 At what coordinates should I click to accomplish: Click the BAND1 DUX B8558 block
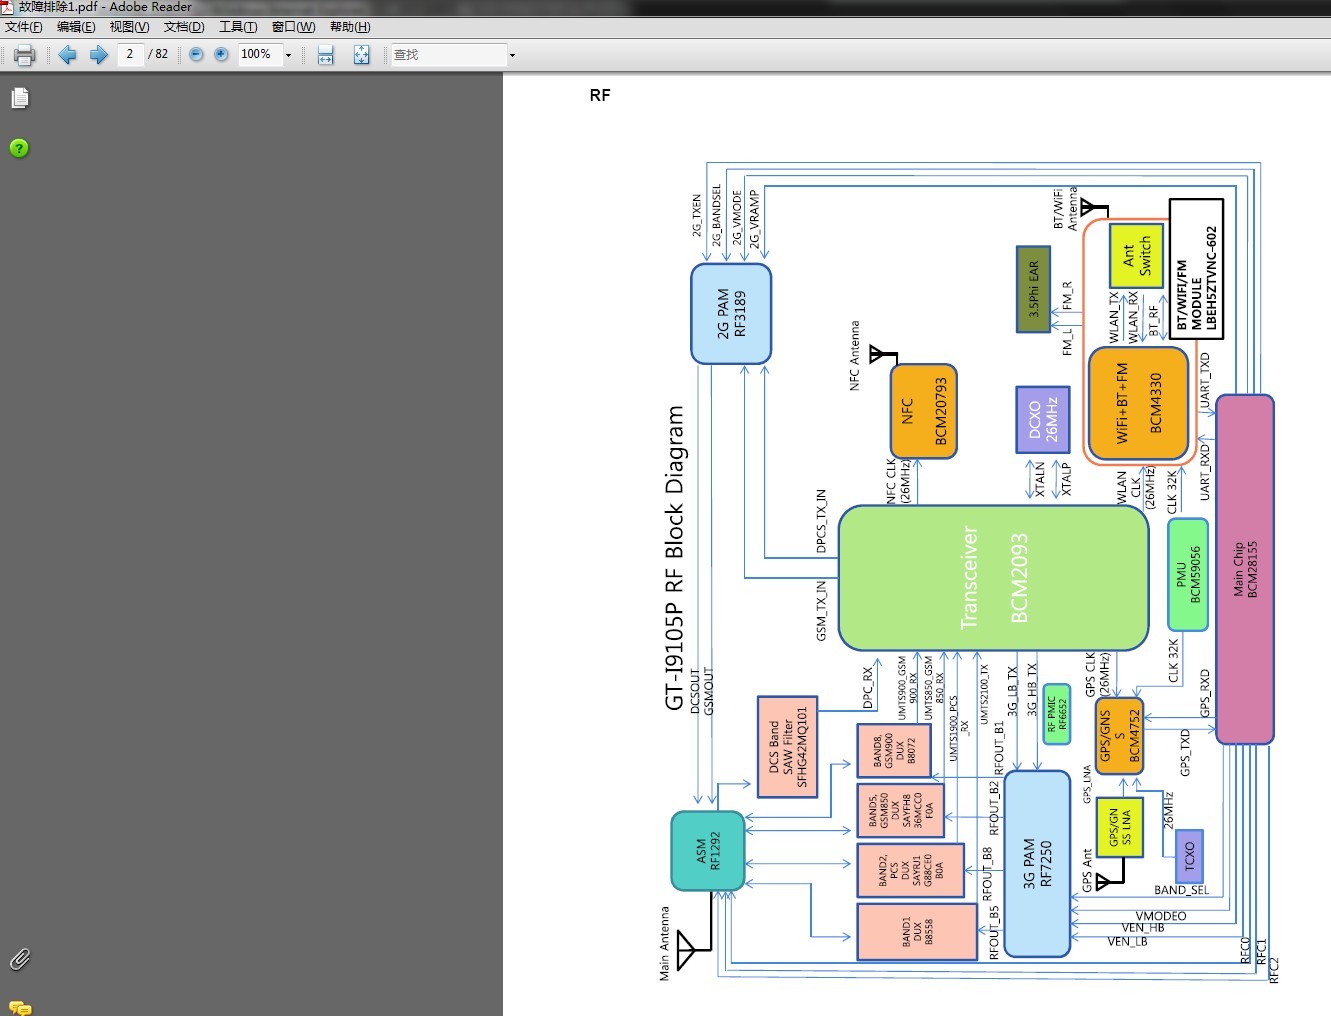[x=917, y=932]
